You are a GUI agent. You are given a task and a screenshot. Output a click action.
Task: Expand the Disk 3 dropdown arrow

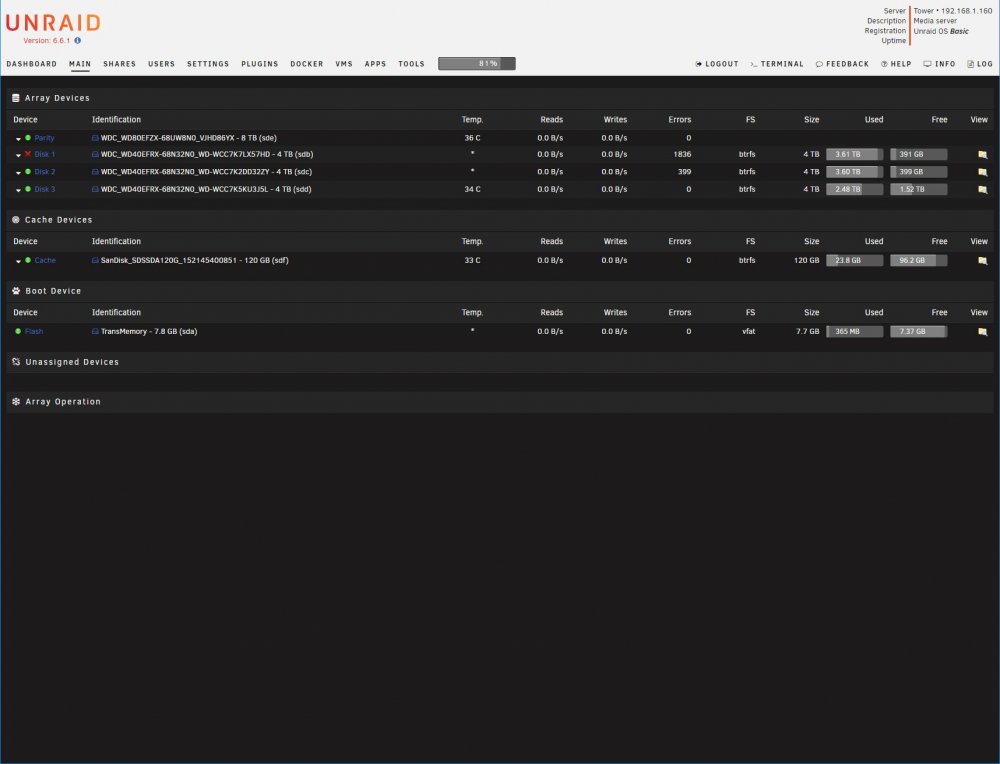point(18,189)
